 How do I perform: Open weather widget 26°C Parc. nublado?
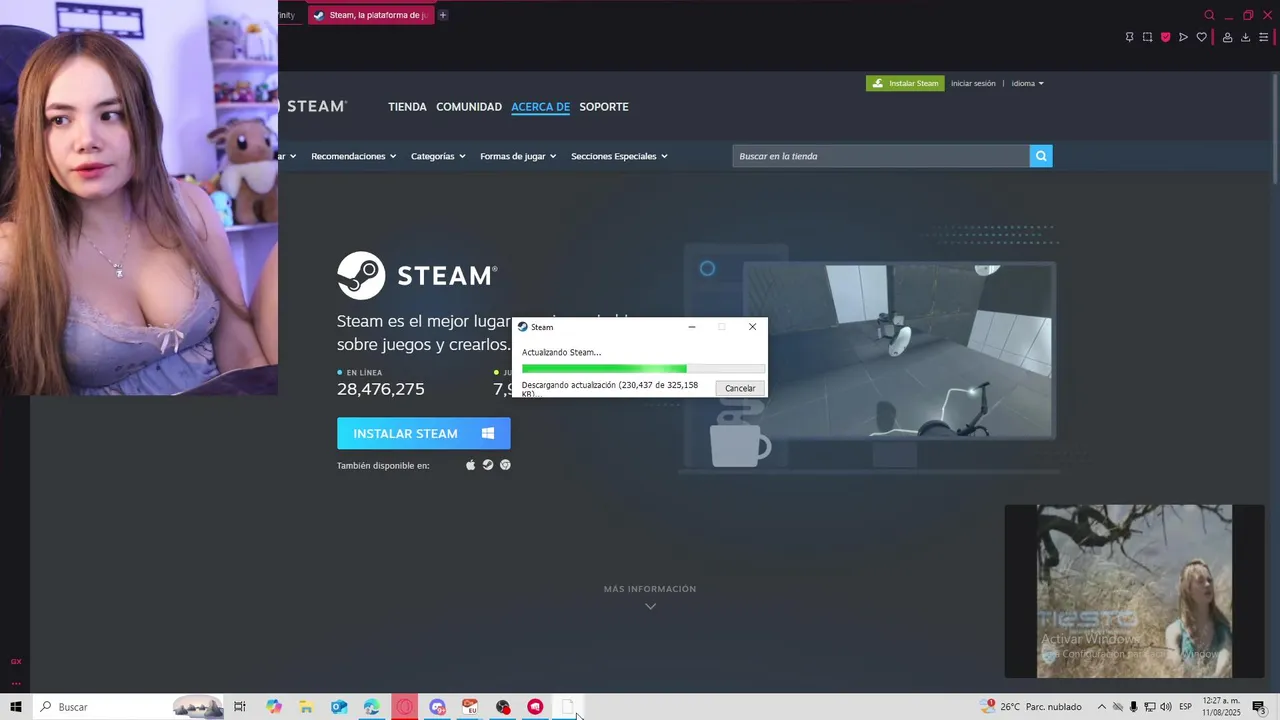click(1031, 707)
